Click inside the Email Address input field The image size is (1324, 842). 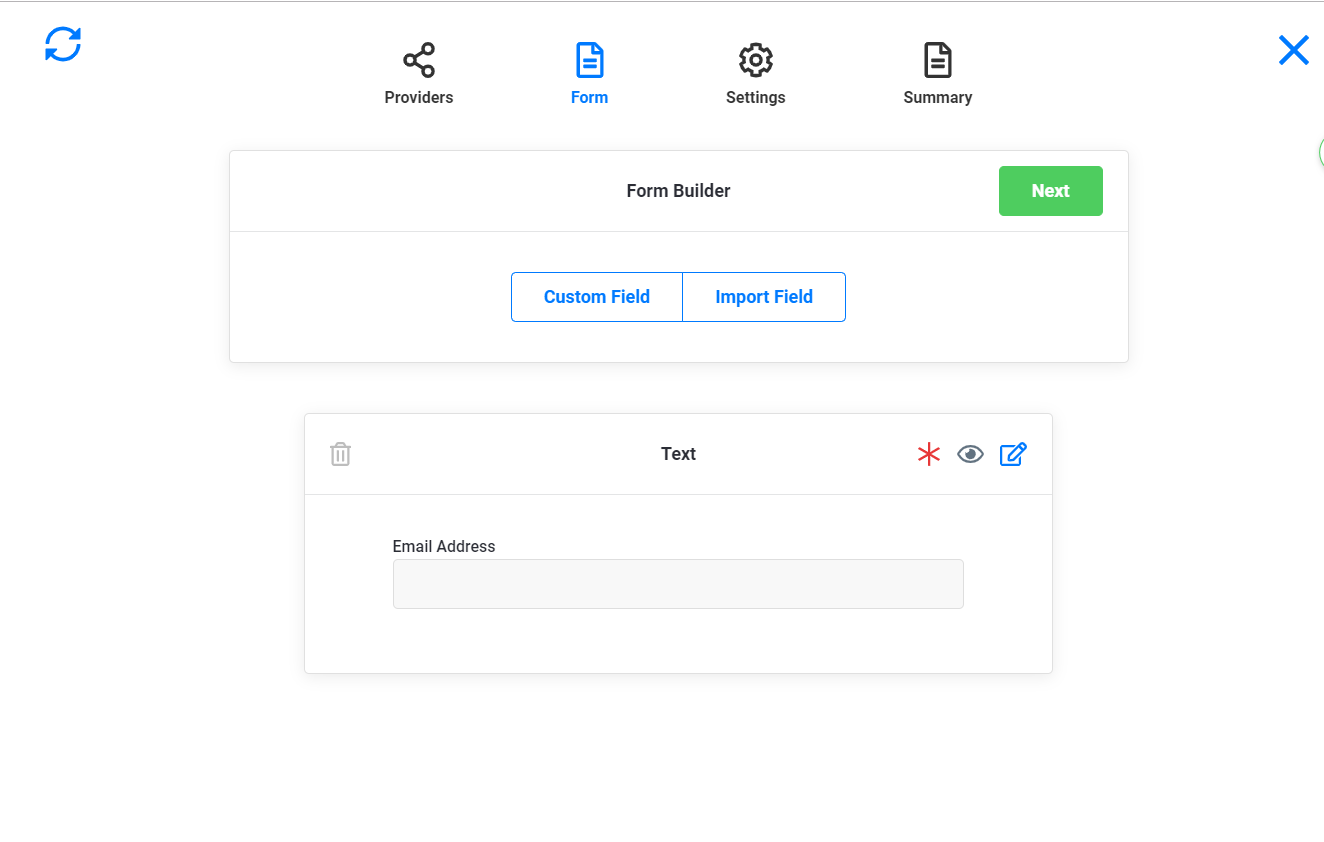point(678,583)
